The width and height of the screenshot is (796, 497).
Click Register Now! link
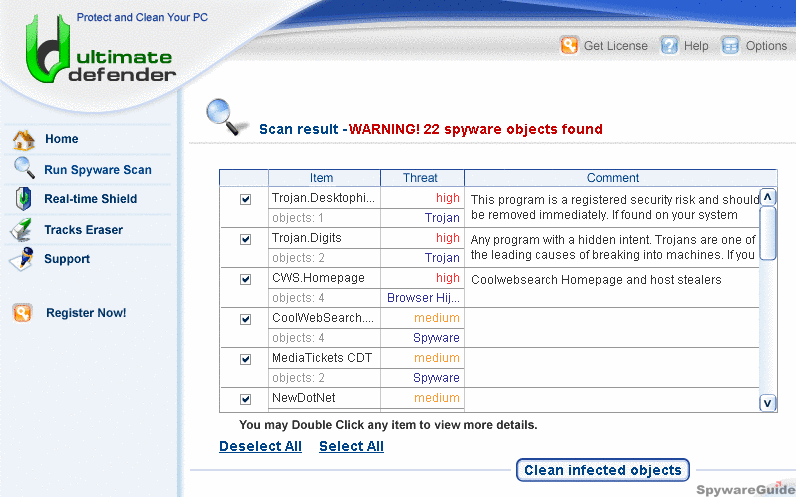click(x=86, y=313)
